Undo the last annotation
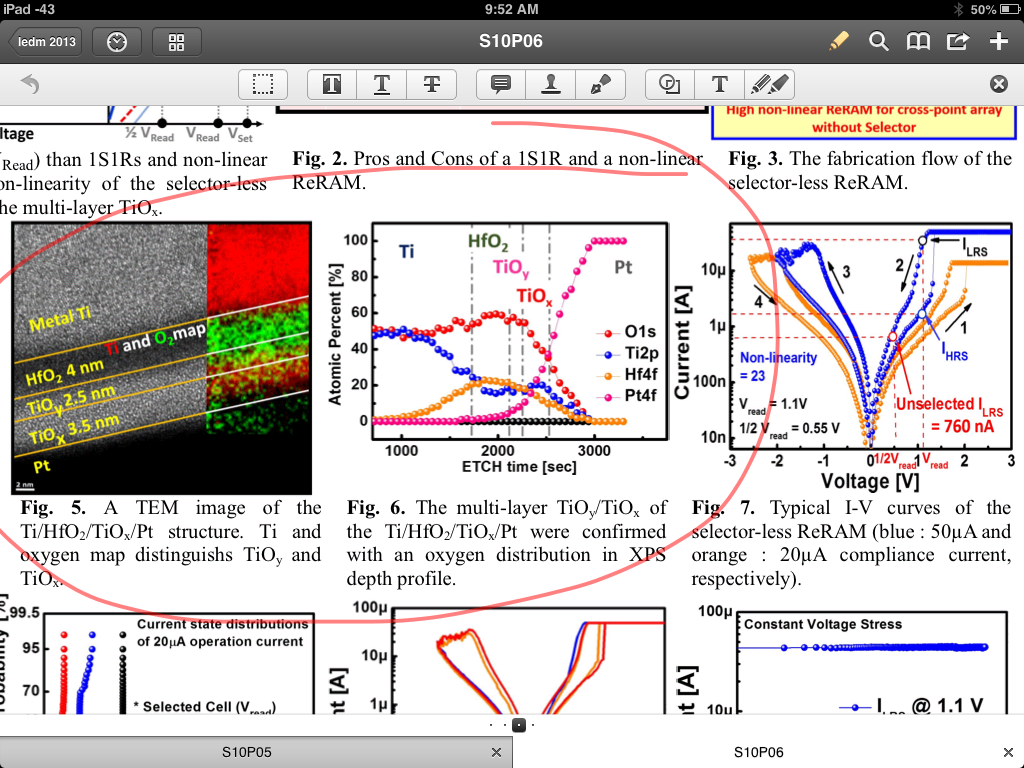1024x768 pixels. click(x=30, y=85)
